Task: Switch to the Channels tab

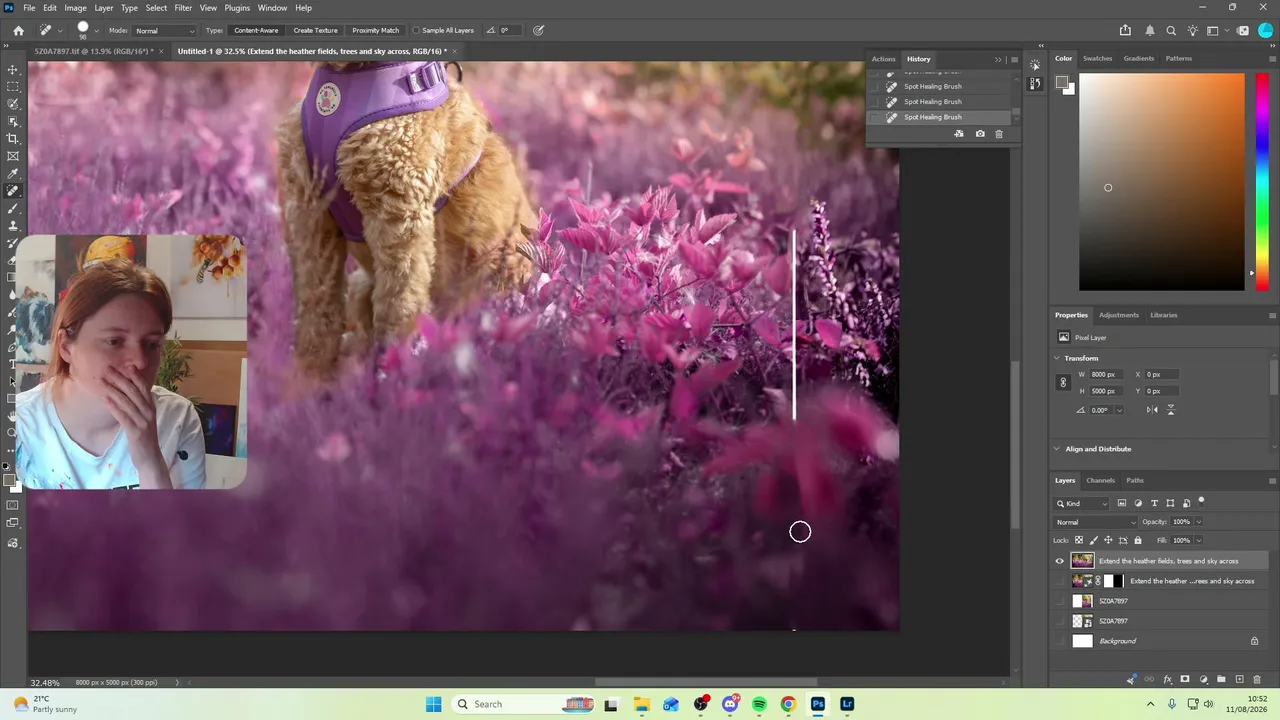Action: [1100, 480]
